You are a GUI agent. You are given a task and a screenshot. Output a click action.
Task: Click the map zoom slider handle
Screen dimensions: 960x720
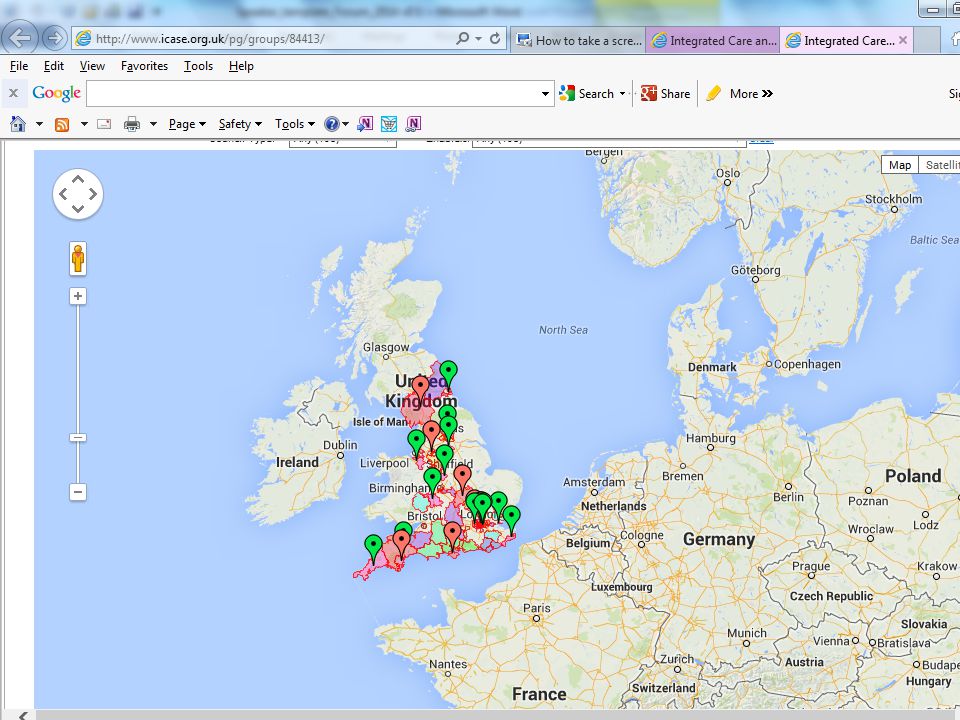tap(78, 438)
